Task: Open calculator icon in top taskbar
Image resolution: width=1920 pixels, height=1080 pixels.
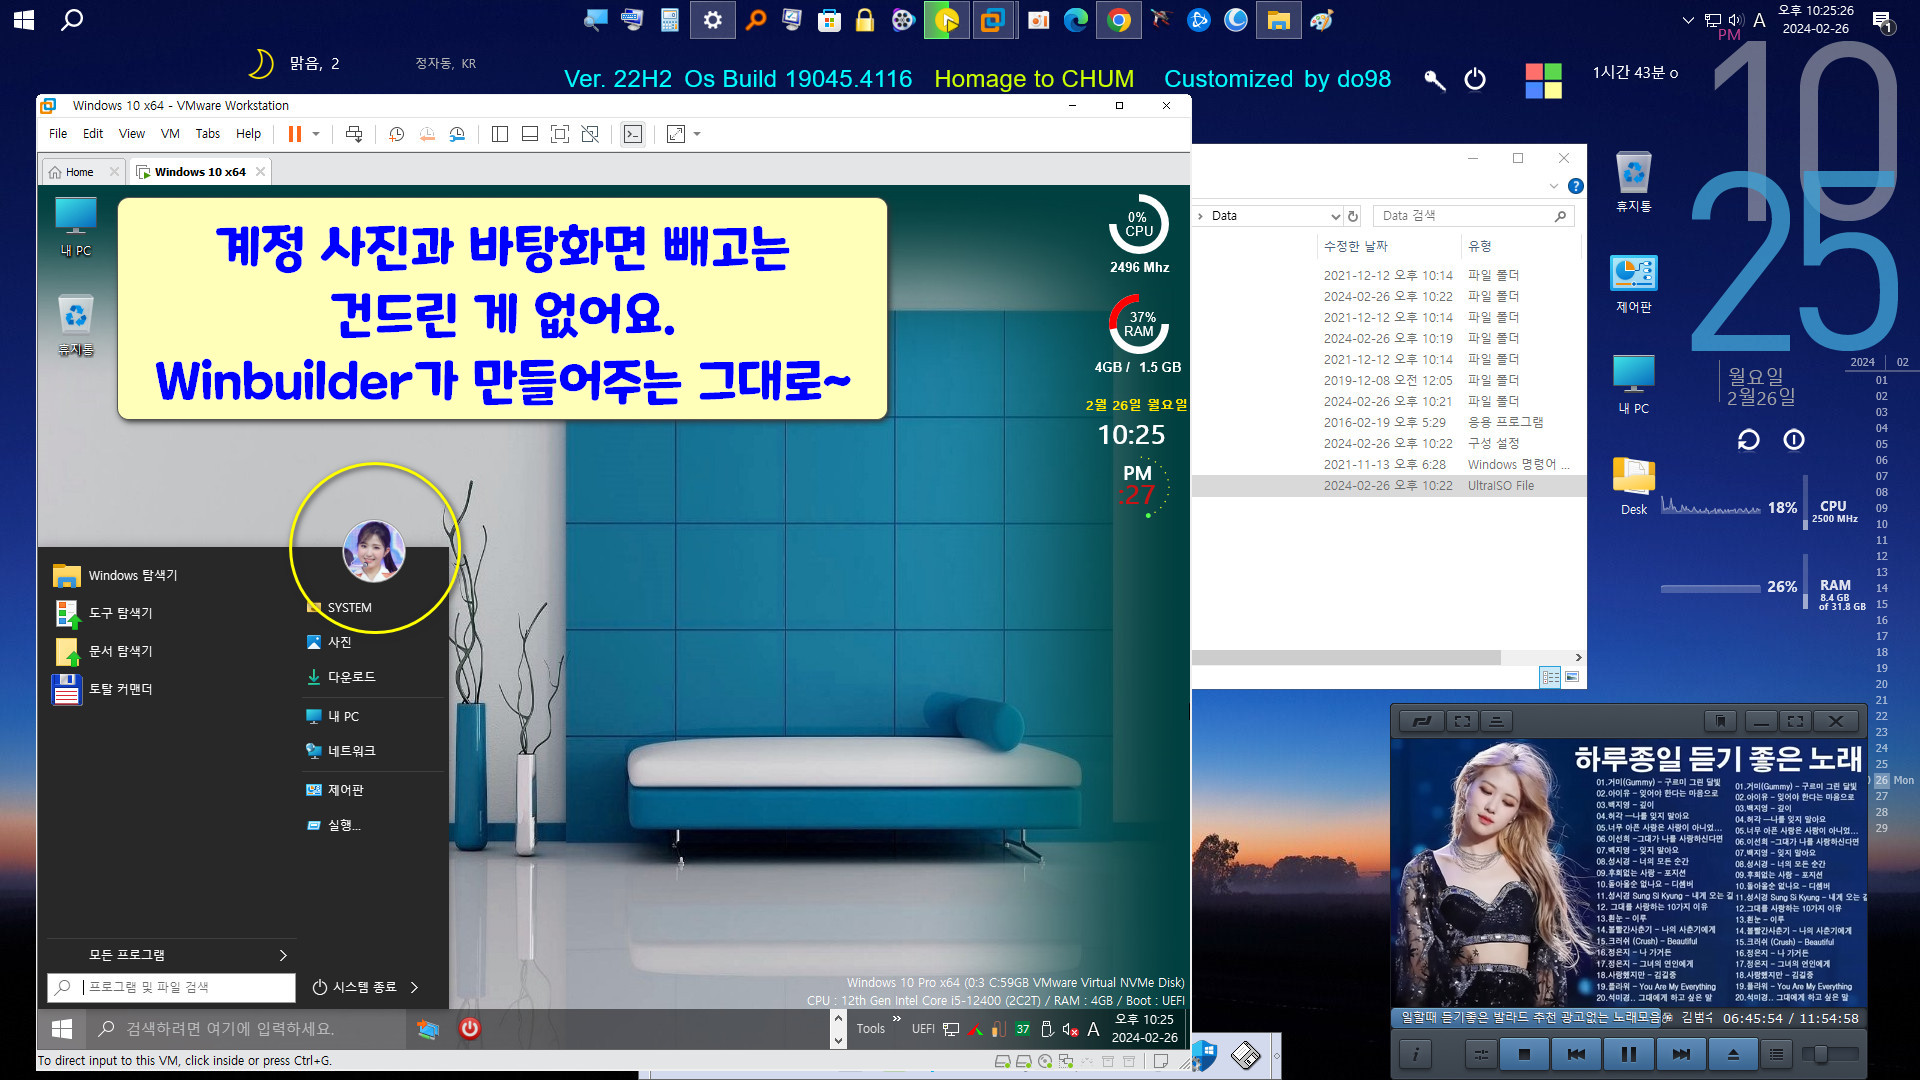Action: 670,20
